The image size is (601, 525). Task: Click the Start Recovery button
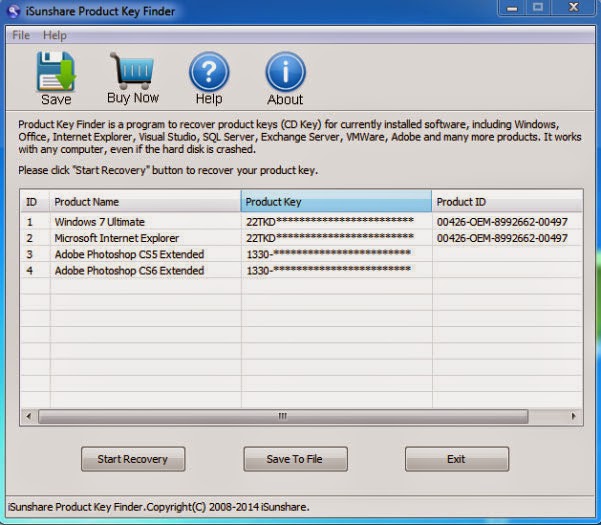click(133, 459)
